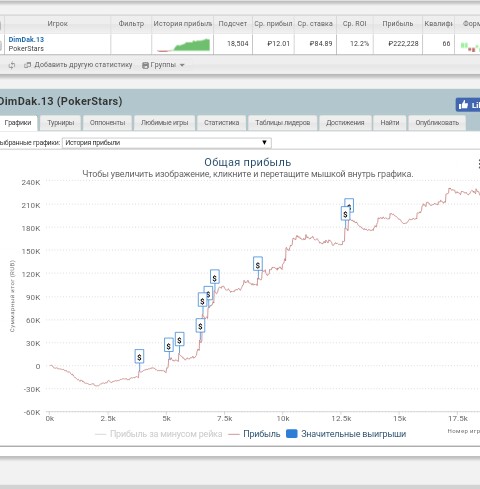
Task: Toggle the Прибыль legend series
Action: pyautogui.click(x=254, y=434)
